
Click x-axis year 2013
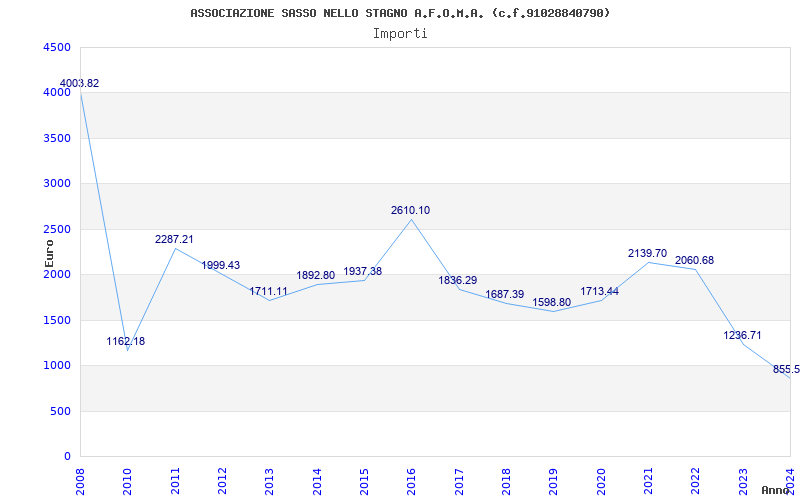[x=269, y=481]
